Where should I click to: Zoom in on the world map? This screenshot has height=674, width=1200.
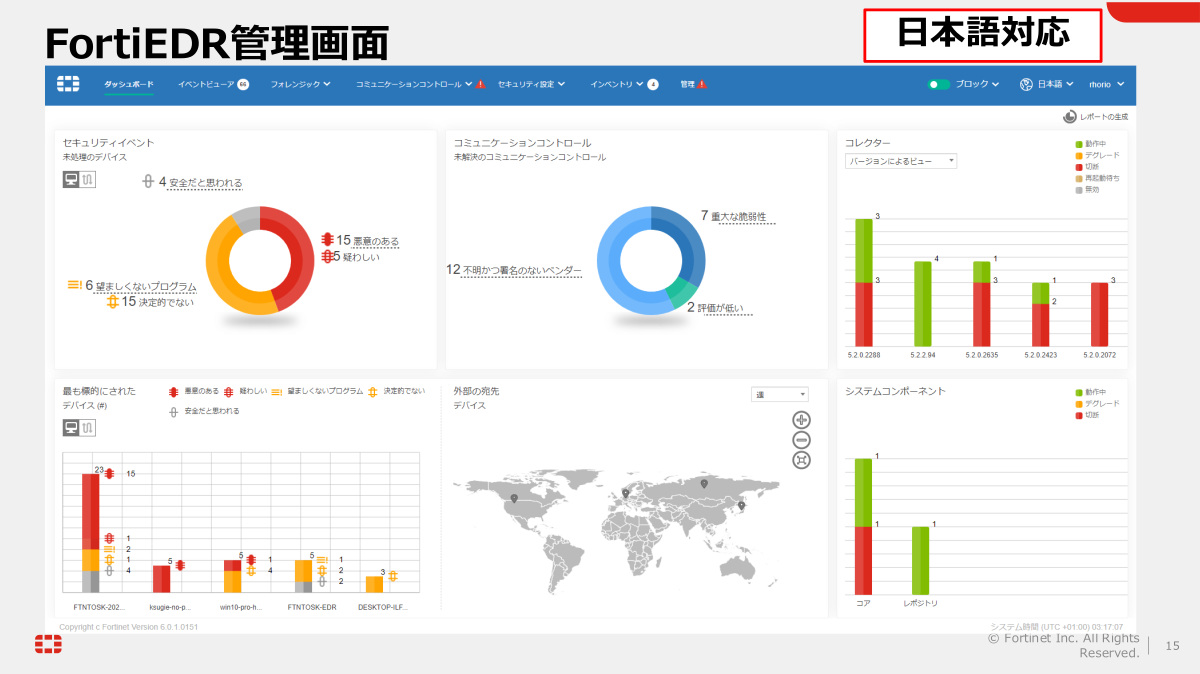(x=801, y=420)
